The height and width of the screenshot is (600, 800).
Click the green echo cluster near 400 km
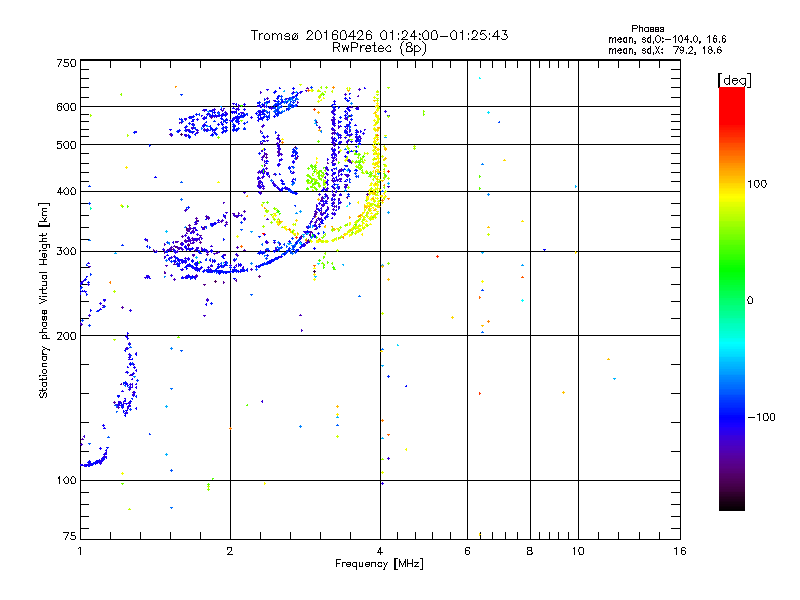(316, 178)
